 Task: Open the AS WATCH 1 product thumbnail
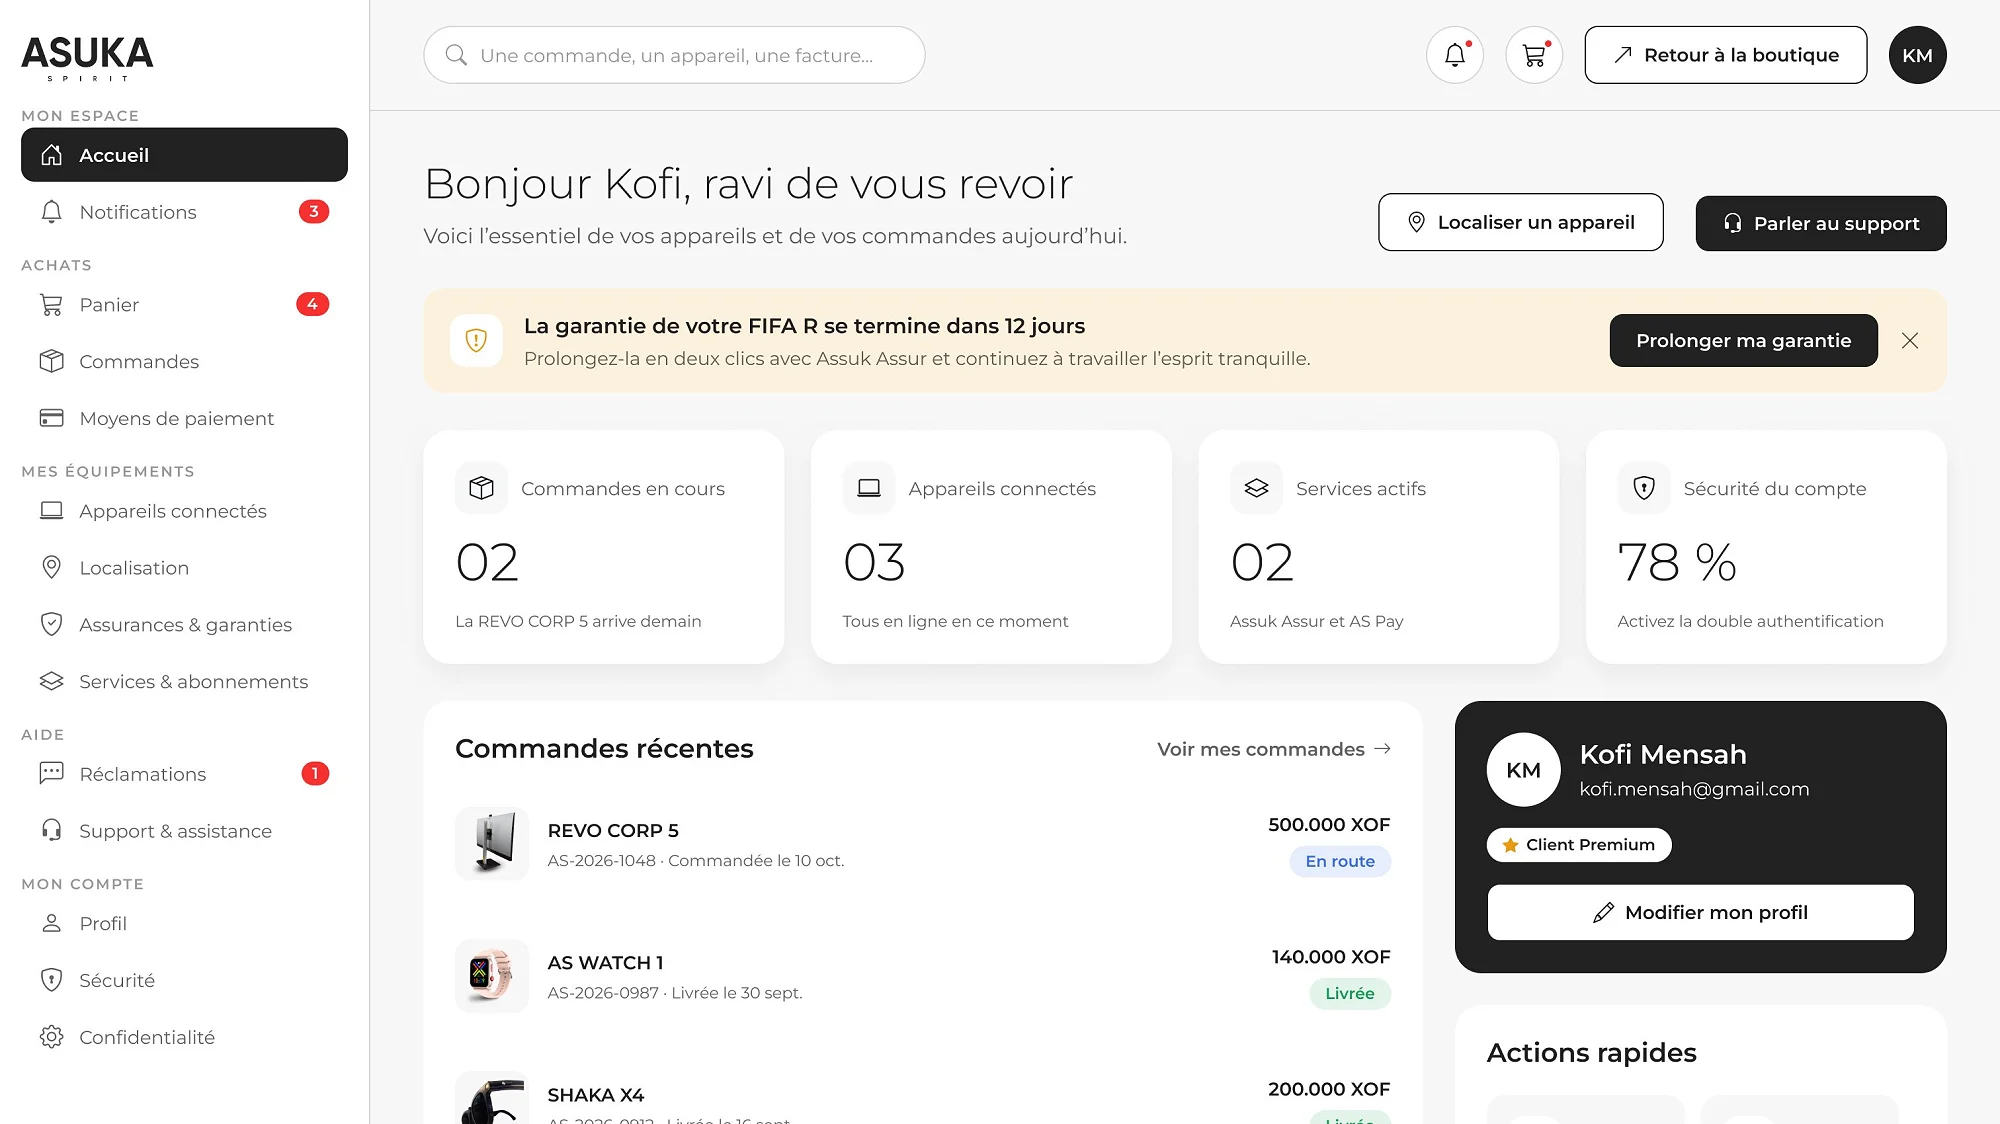coord(492,975)
